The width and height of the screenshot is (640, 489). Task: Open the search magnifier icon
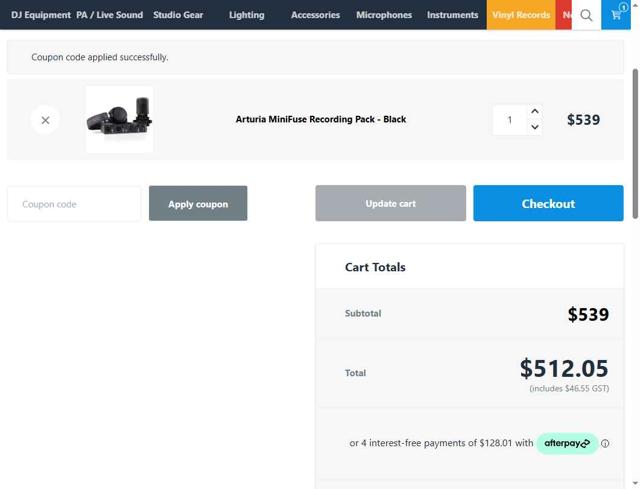tap(586, 15)
